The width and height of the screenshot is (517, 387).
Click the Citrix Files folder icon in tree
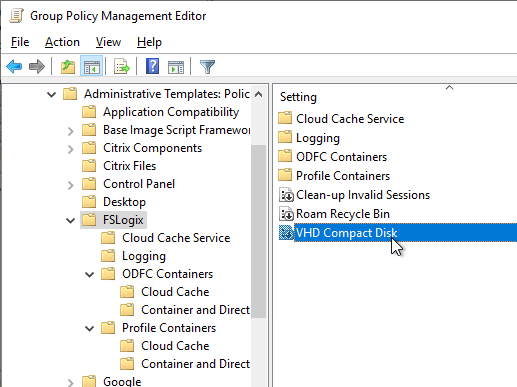tap(89, 166)
